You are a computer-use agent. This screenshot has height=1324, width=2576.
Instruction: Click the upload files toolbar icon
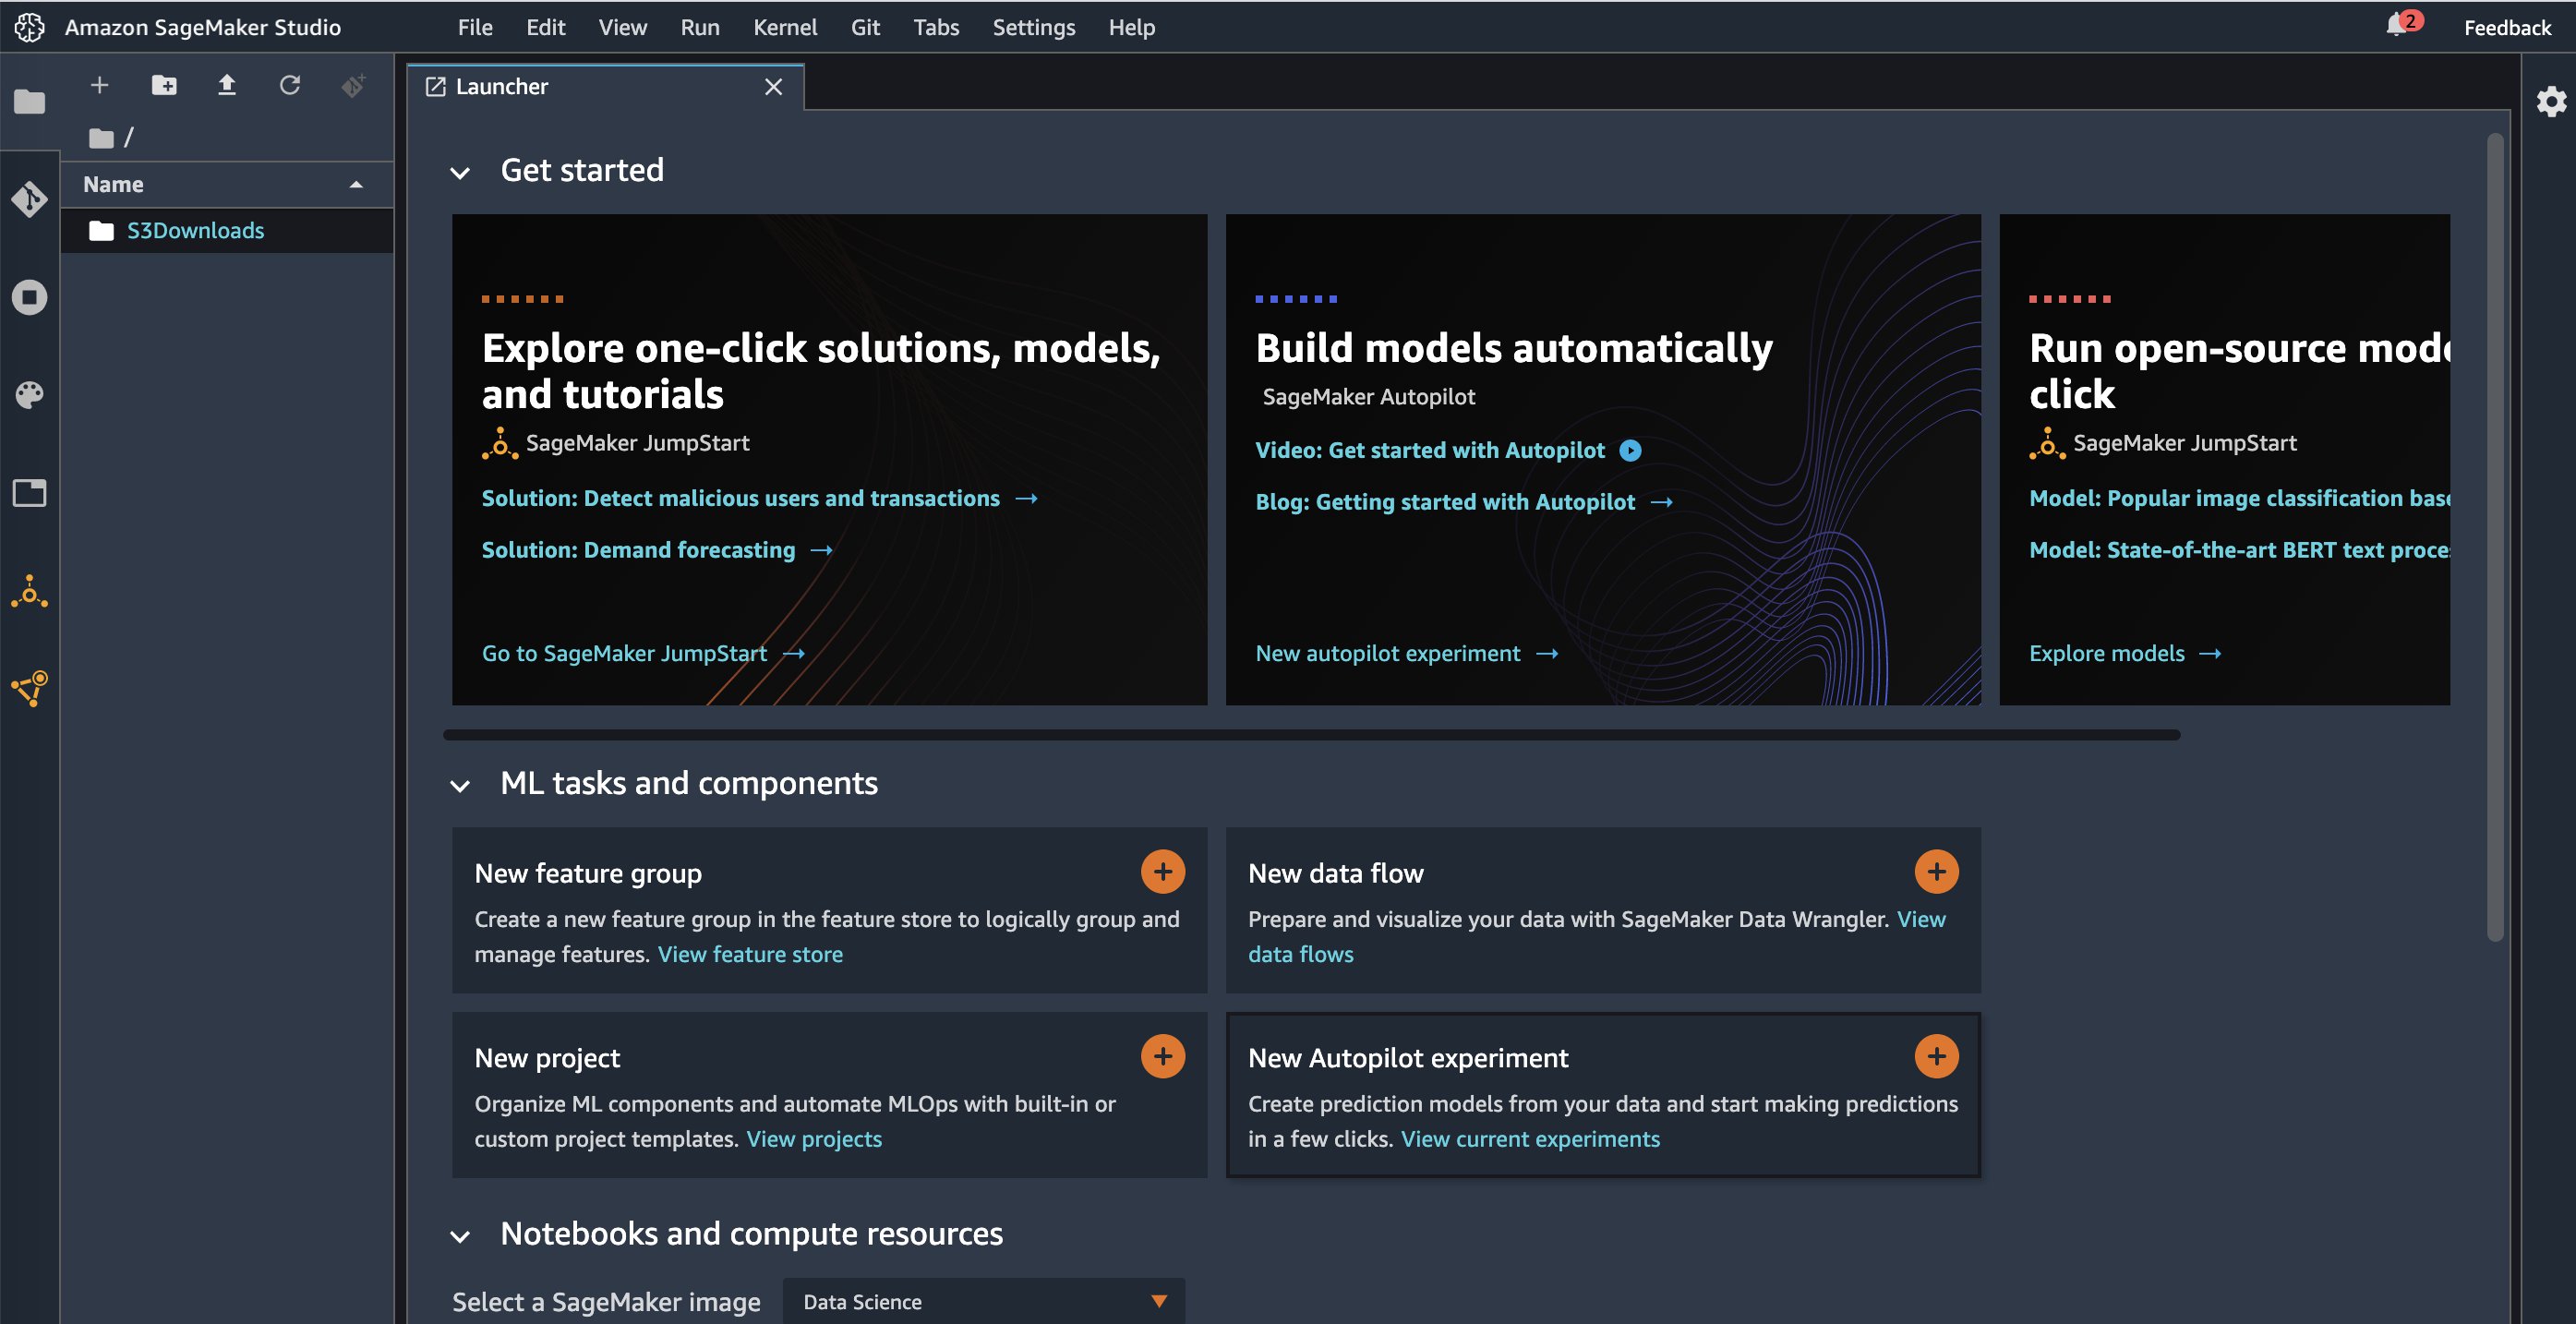tap(227, 86)
